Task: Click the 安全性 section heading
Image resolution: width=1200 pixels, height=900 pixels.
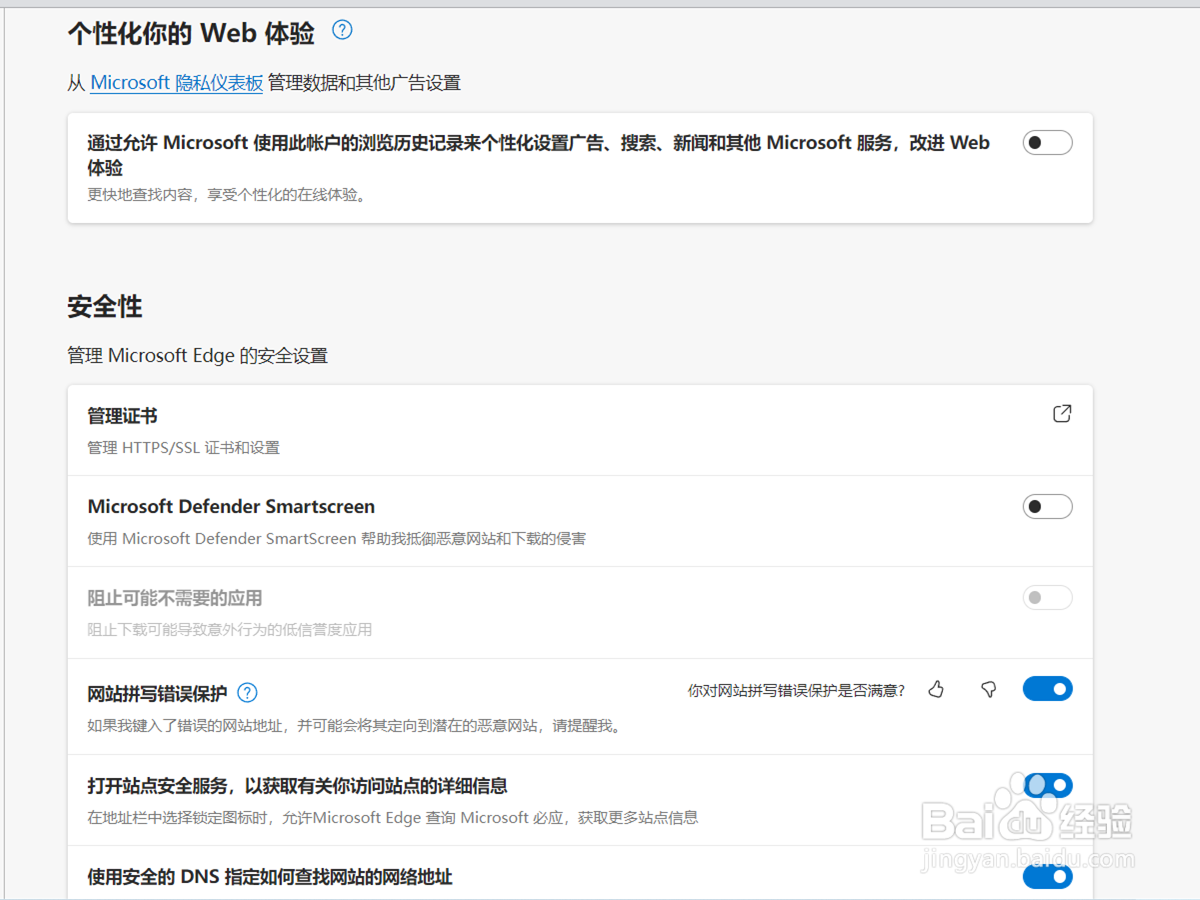Action: pos(105,307)
